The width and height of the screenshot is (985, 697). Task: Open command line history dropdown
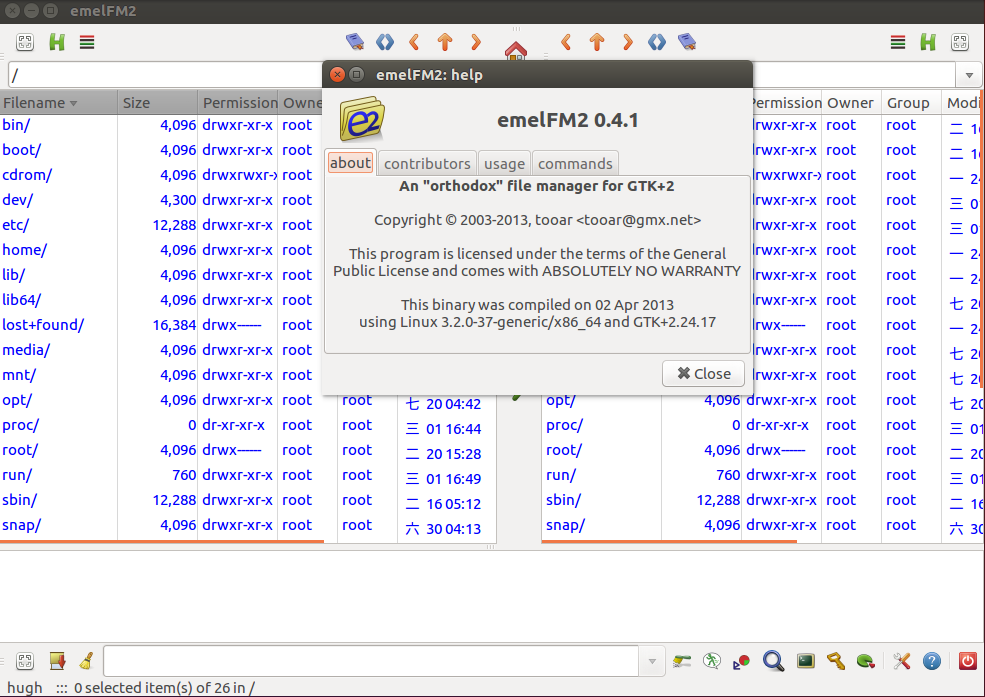[652, 661]
